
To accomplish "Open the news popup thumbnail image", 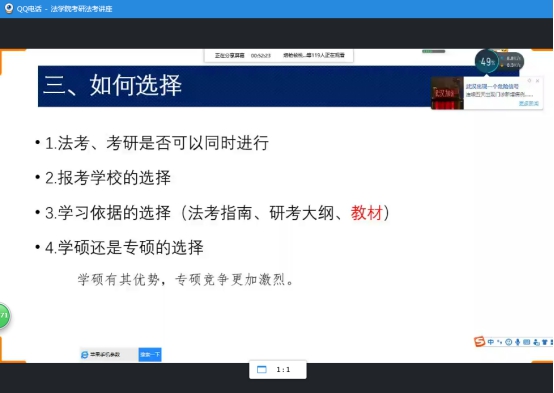I will (x=447, y=93).
